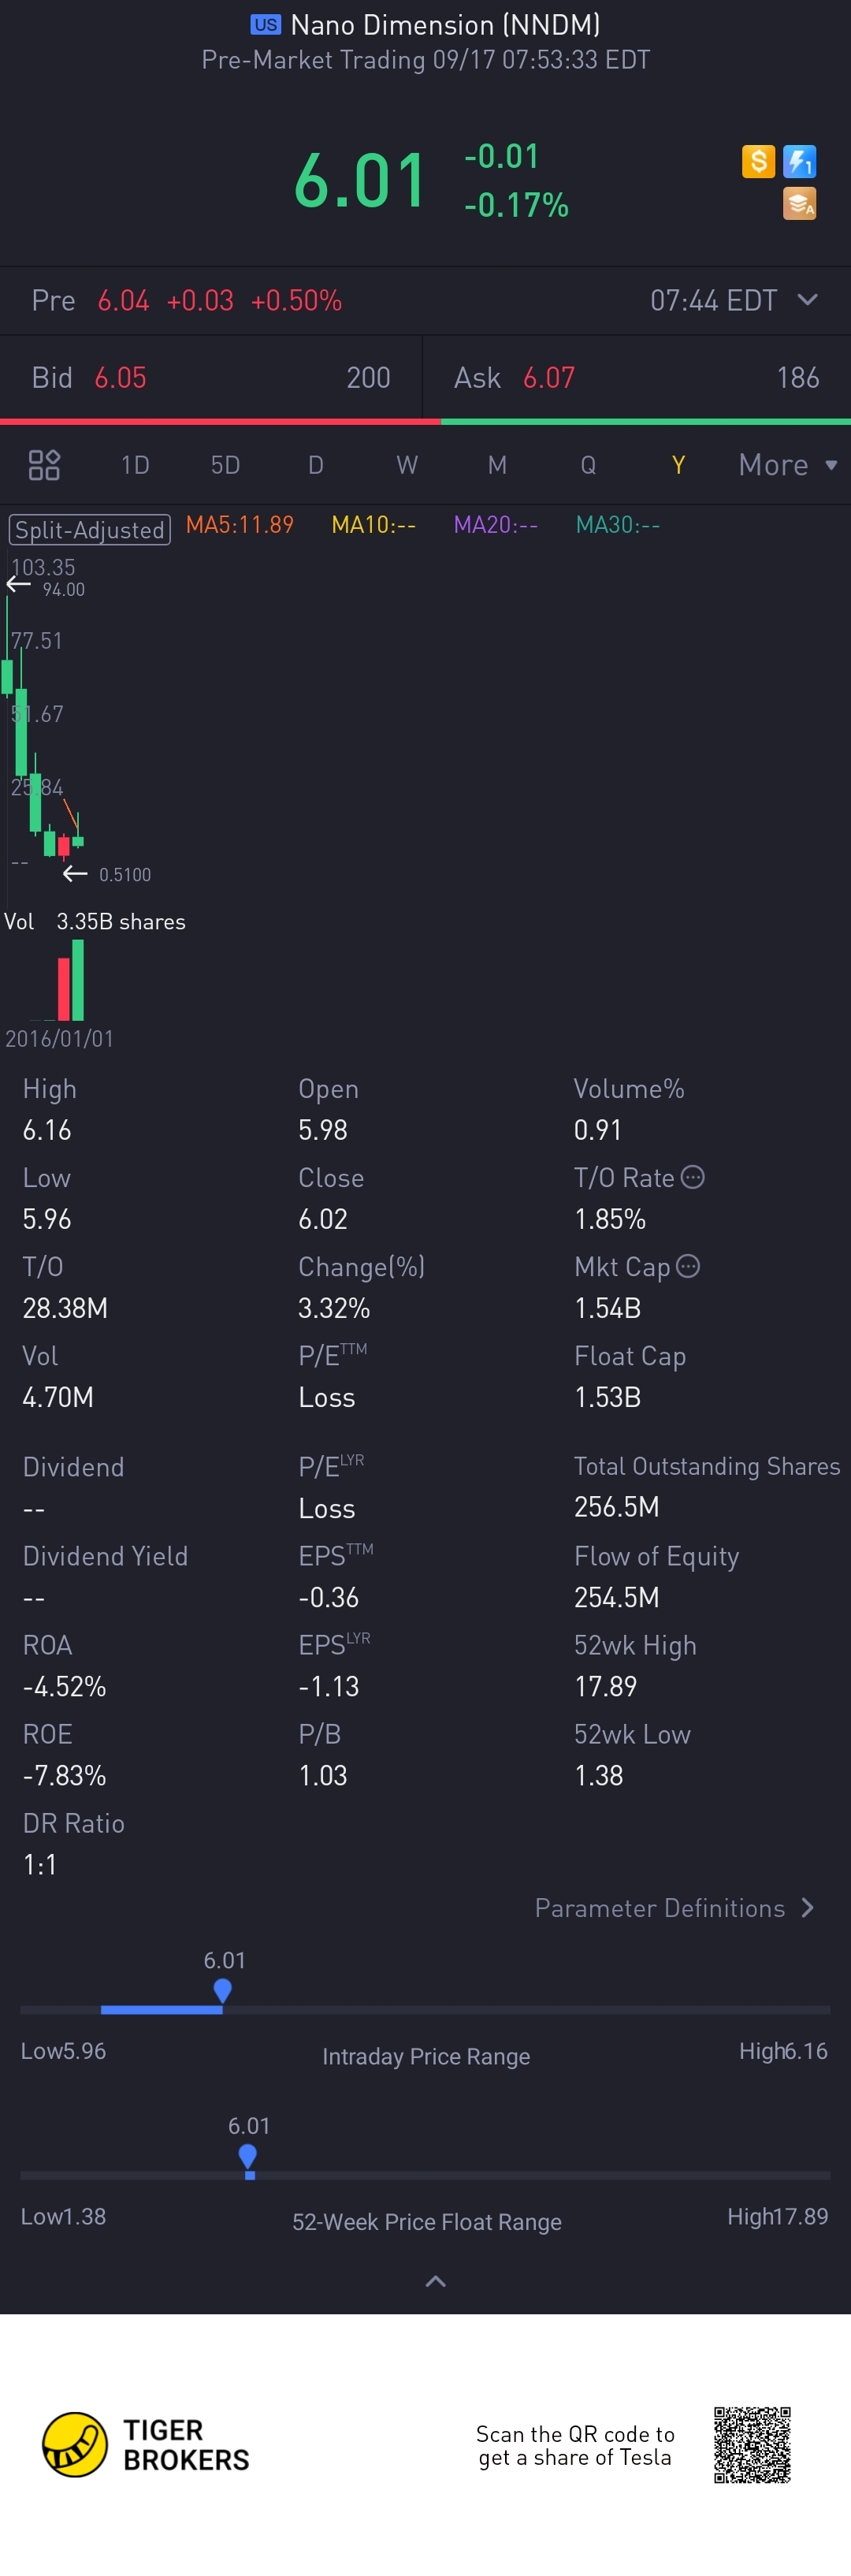851x2576 pixels.
Task: Tap the yellow dollar sign badge icon
Action: [758, 161]
